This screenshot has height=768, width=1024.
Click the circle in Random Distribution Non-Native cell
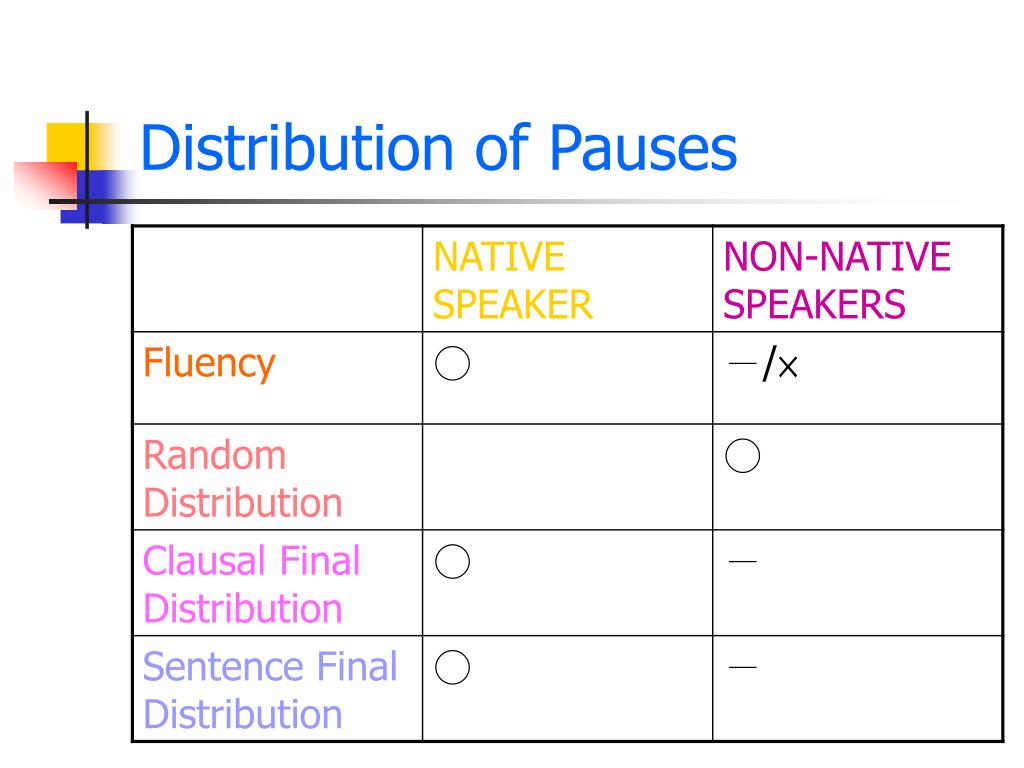click(x=743, y=455)
